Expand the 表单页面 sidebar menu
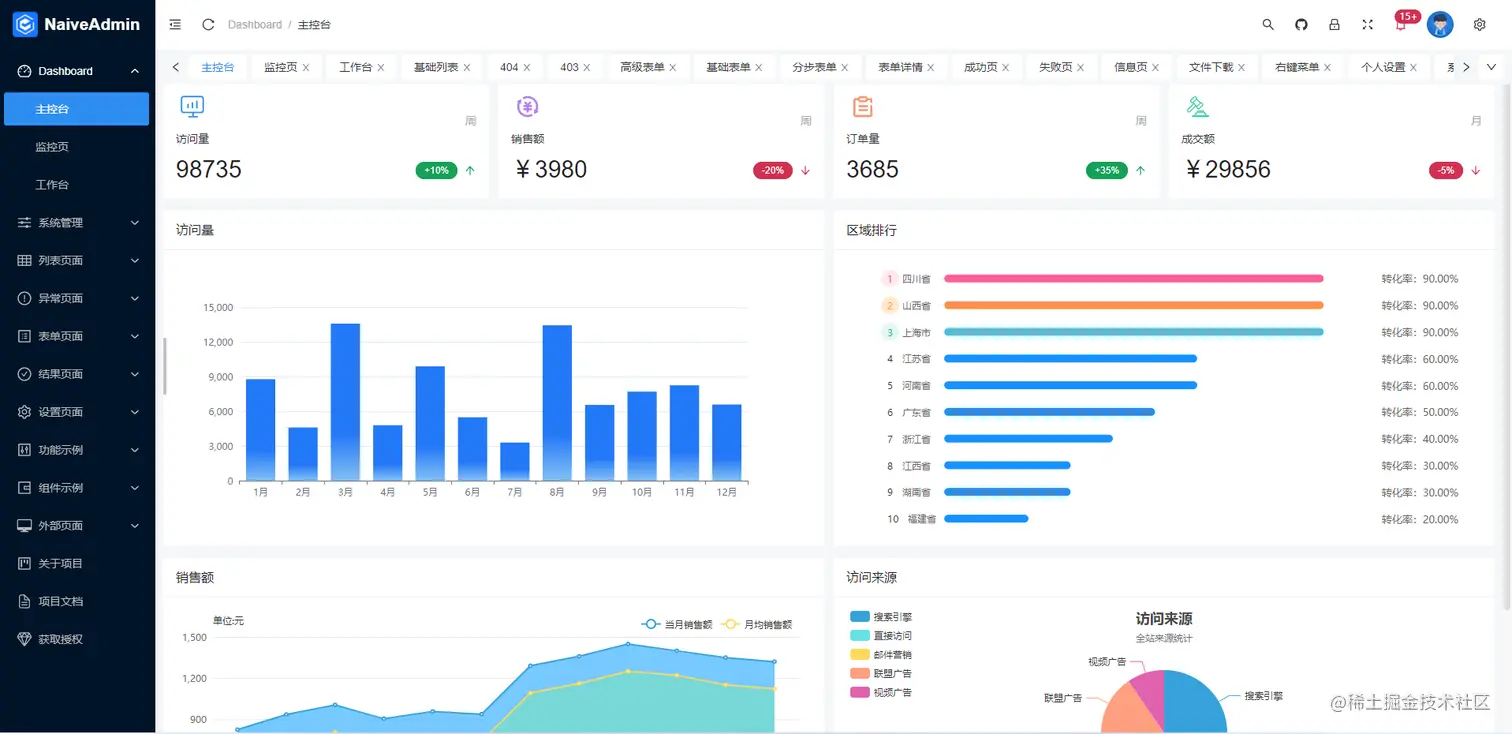 (77, 336)
